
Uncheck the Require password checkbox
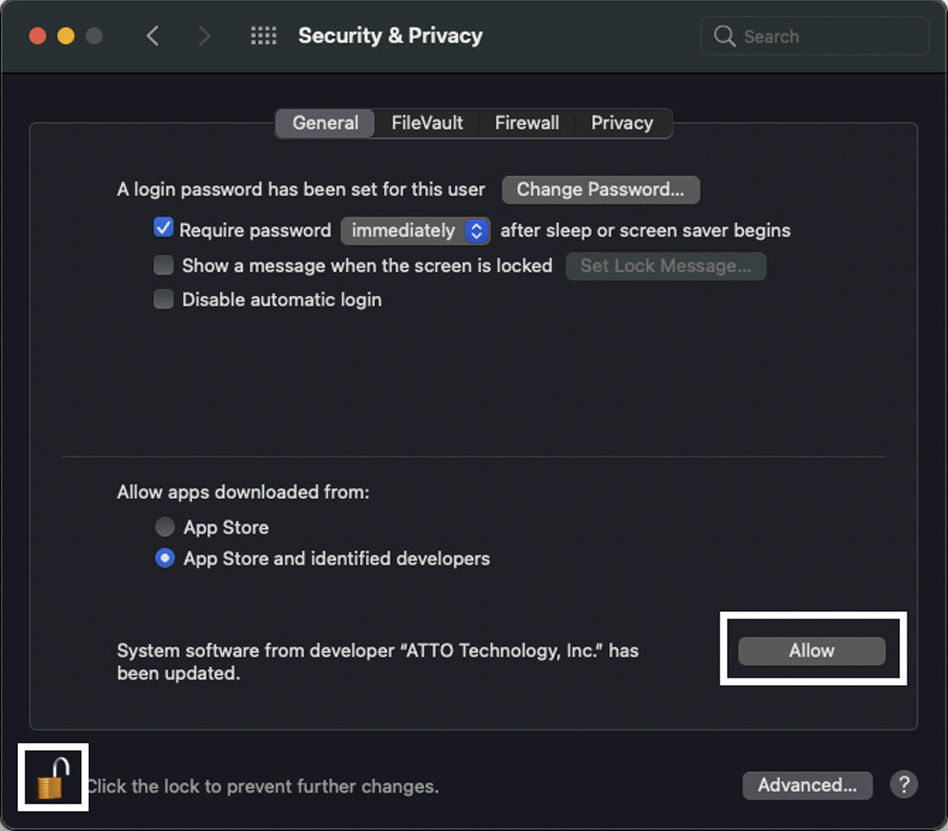pos(163,228)
